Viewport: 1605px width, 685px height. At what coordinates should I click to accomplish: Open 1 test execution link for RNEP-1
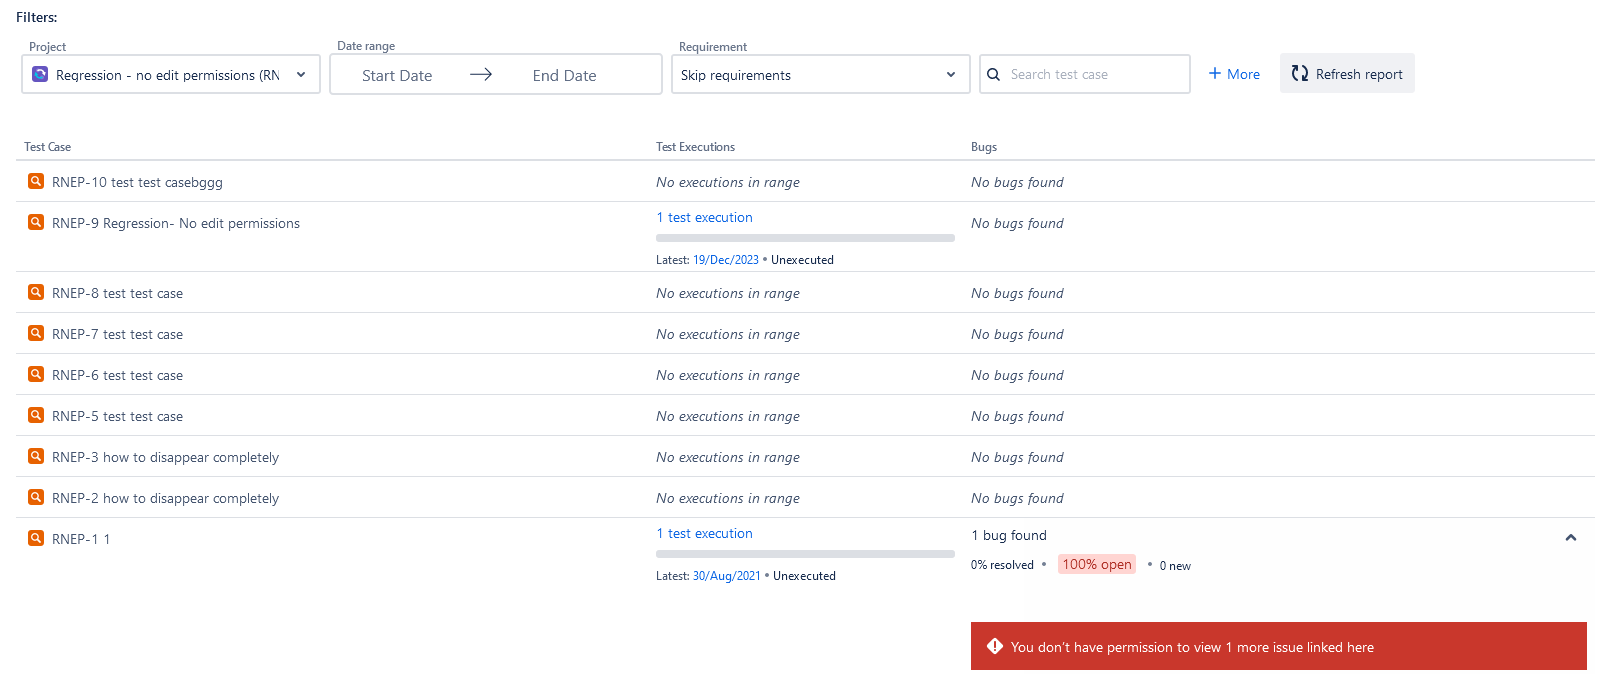(x=704, y=533)
